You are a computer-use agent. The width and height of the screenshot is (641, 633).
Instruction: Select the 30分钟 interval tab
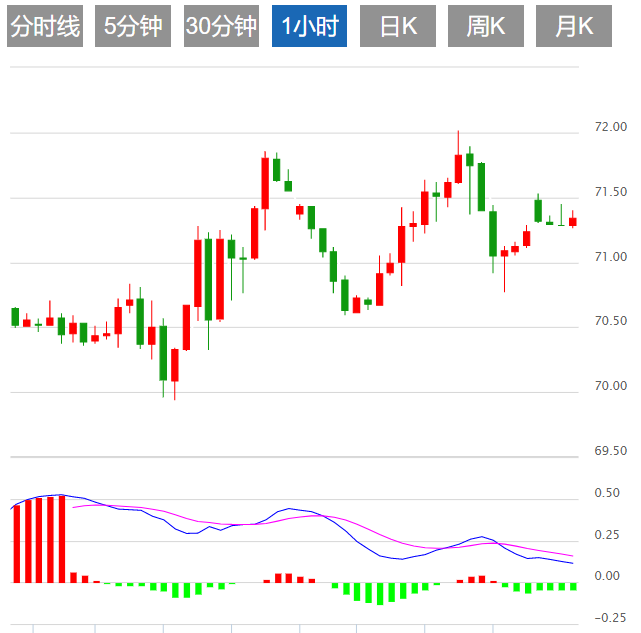[221, 26]
